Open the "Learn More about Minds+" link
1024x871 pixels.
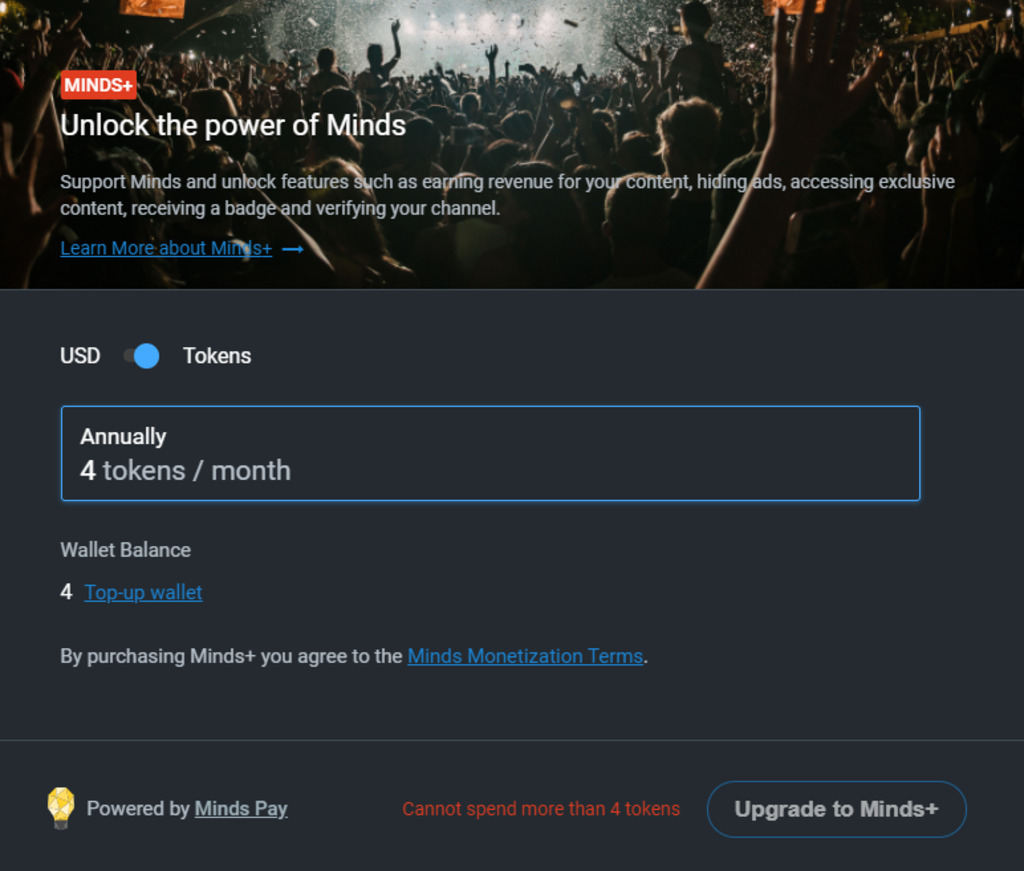[166, 248]
